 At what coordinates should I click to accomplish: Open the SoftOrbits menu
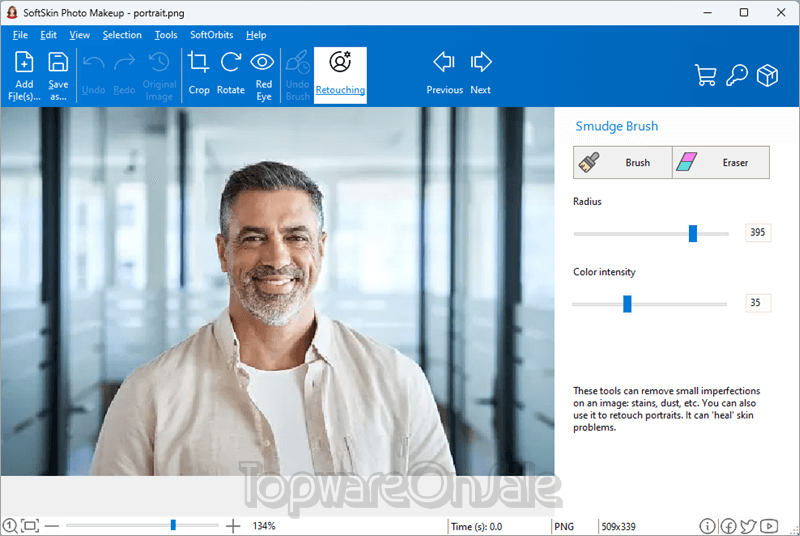pyautogui.click(x=211, y=35)
